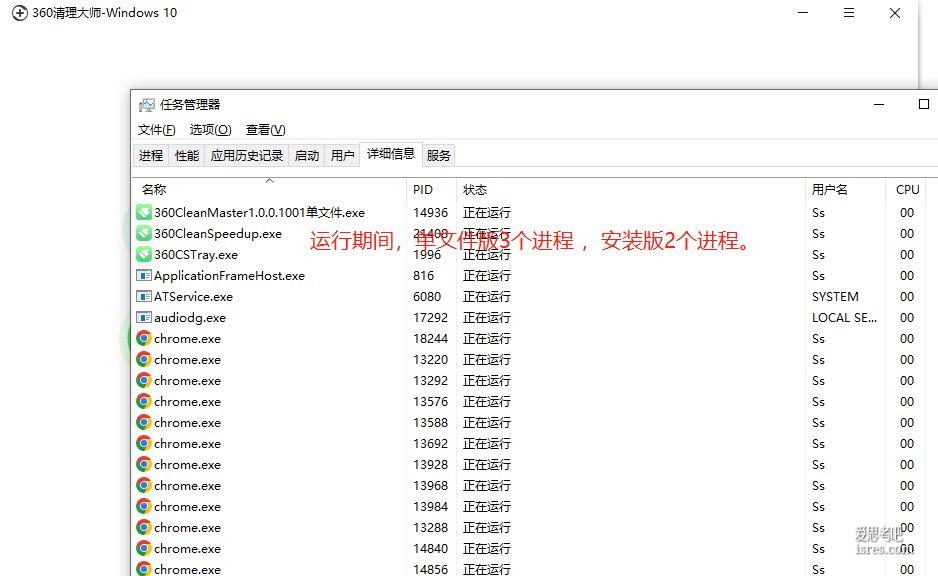Switch to the 性能 tab
This screenshot has height=576, width=938.
coord(187,156)
